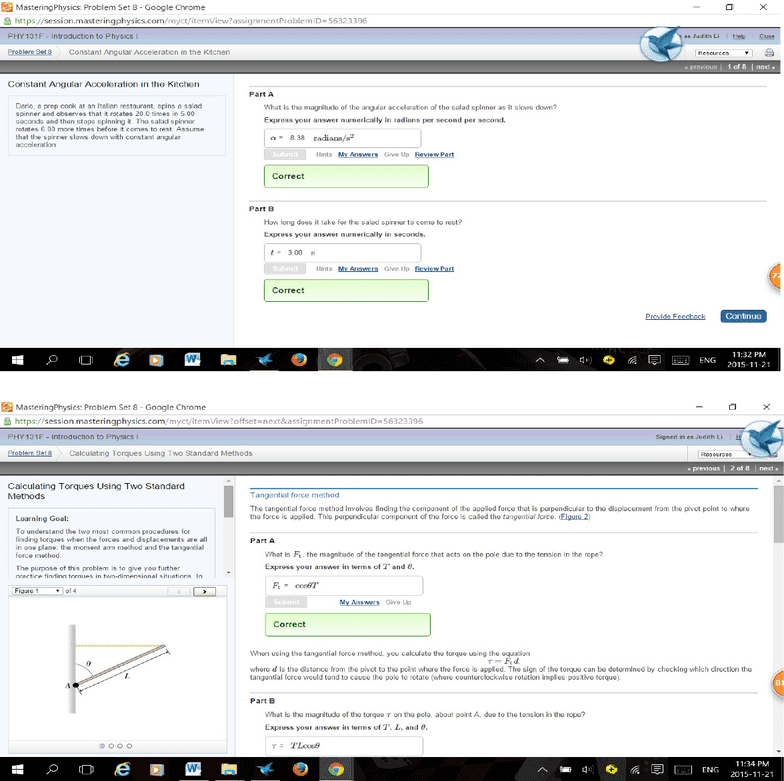Click the Continue button

[743, 316]
